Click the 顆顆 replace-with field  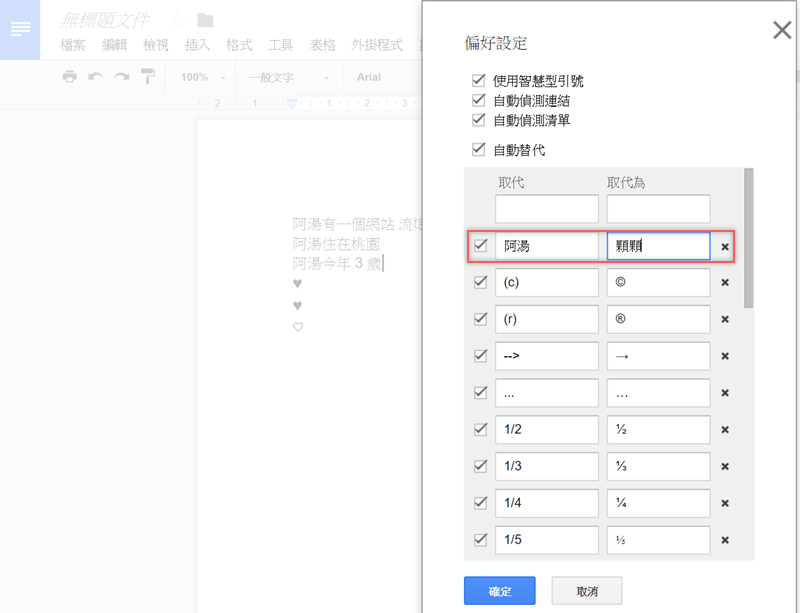[658, 246]
